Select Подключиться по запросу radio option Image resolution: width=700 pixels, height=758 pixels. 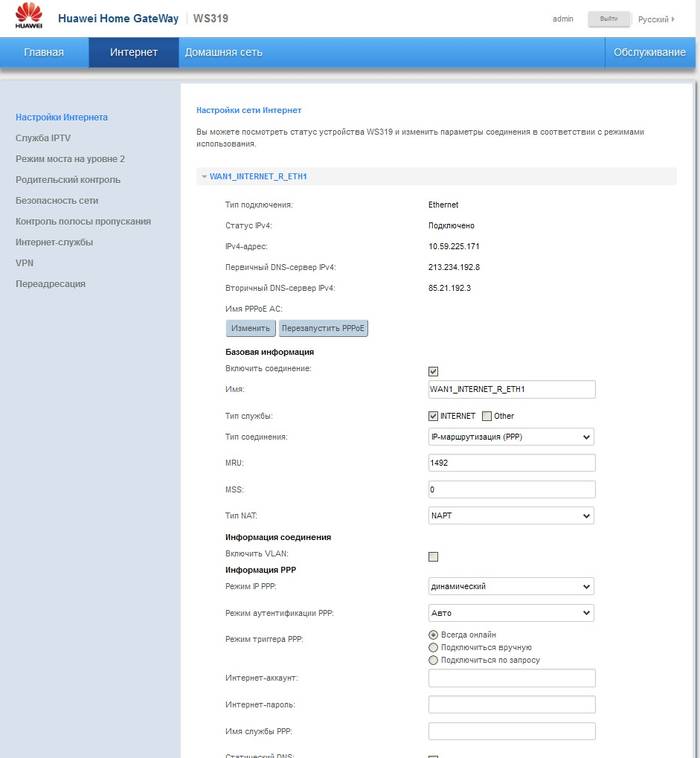click(433, 660)
